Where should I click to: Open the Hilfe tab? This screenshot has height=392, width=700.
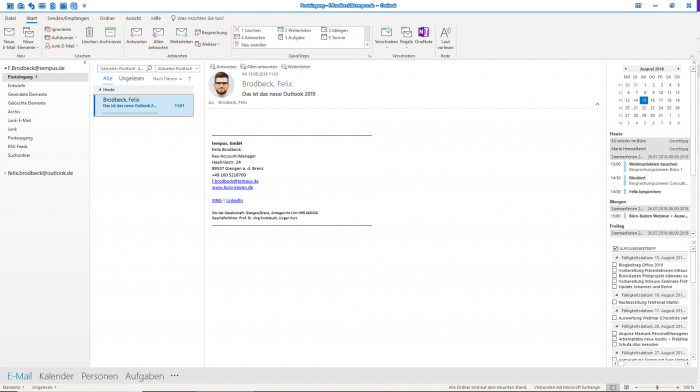click(x=156, y=18)
